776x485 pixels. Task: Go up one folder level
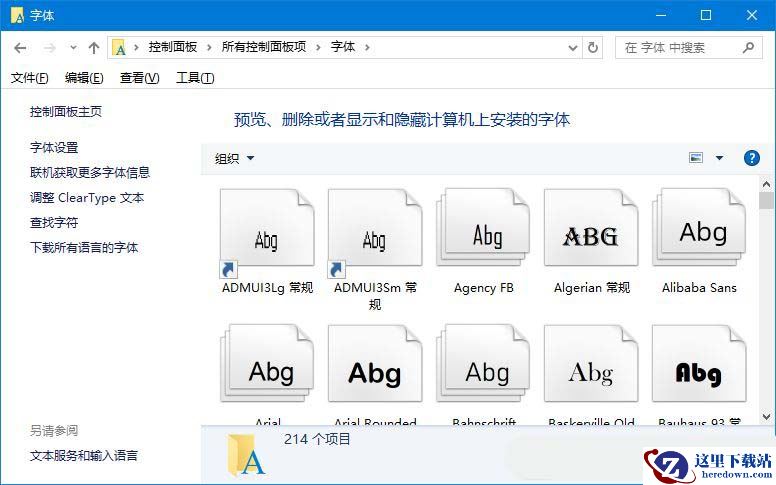pos(94,48)
